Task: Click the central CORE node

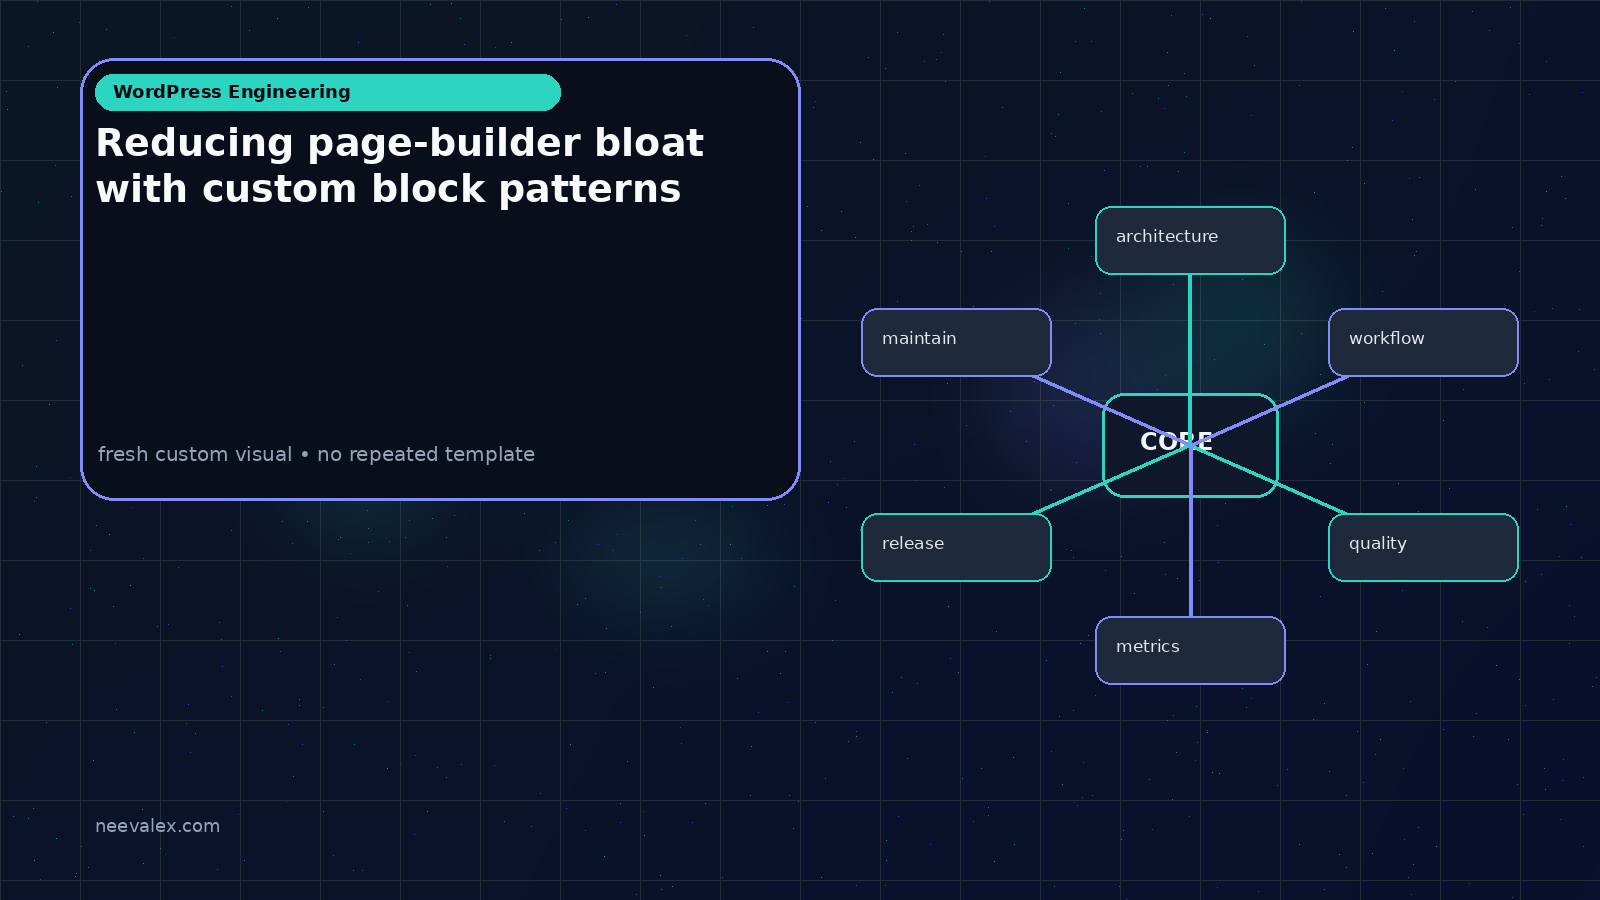Action: pyautogui.click(x=1190, y=445)
